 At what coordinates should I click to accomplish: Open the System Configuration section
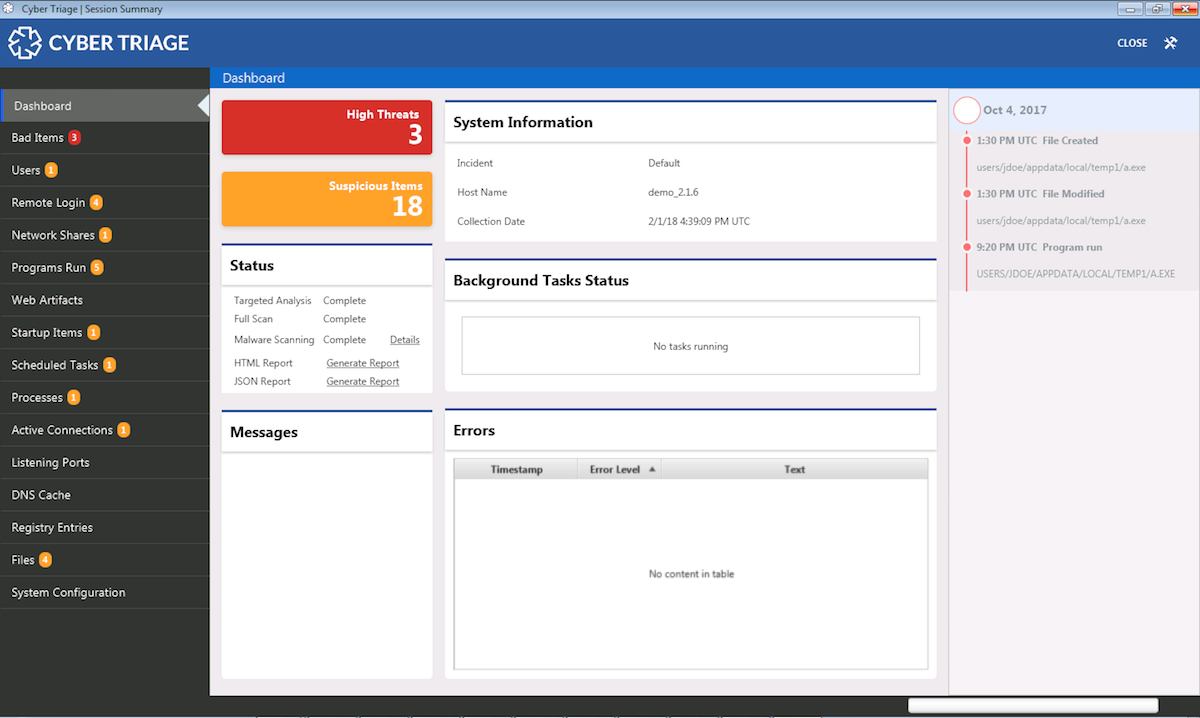coord(67,592)
